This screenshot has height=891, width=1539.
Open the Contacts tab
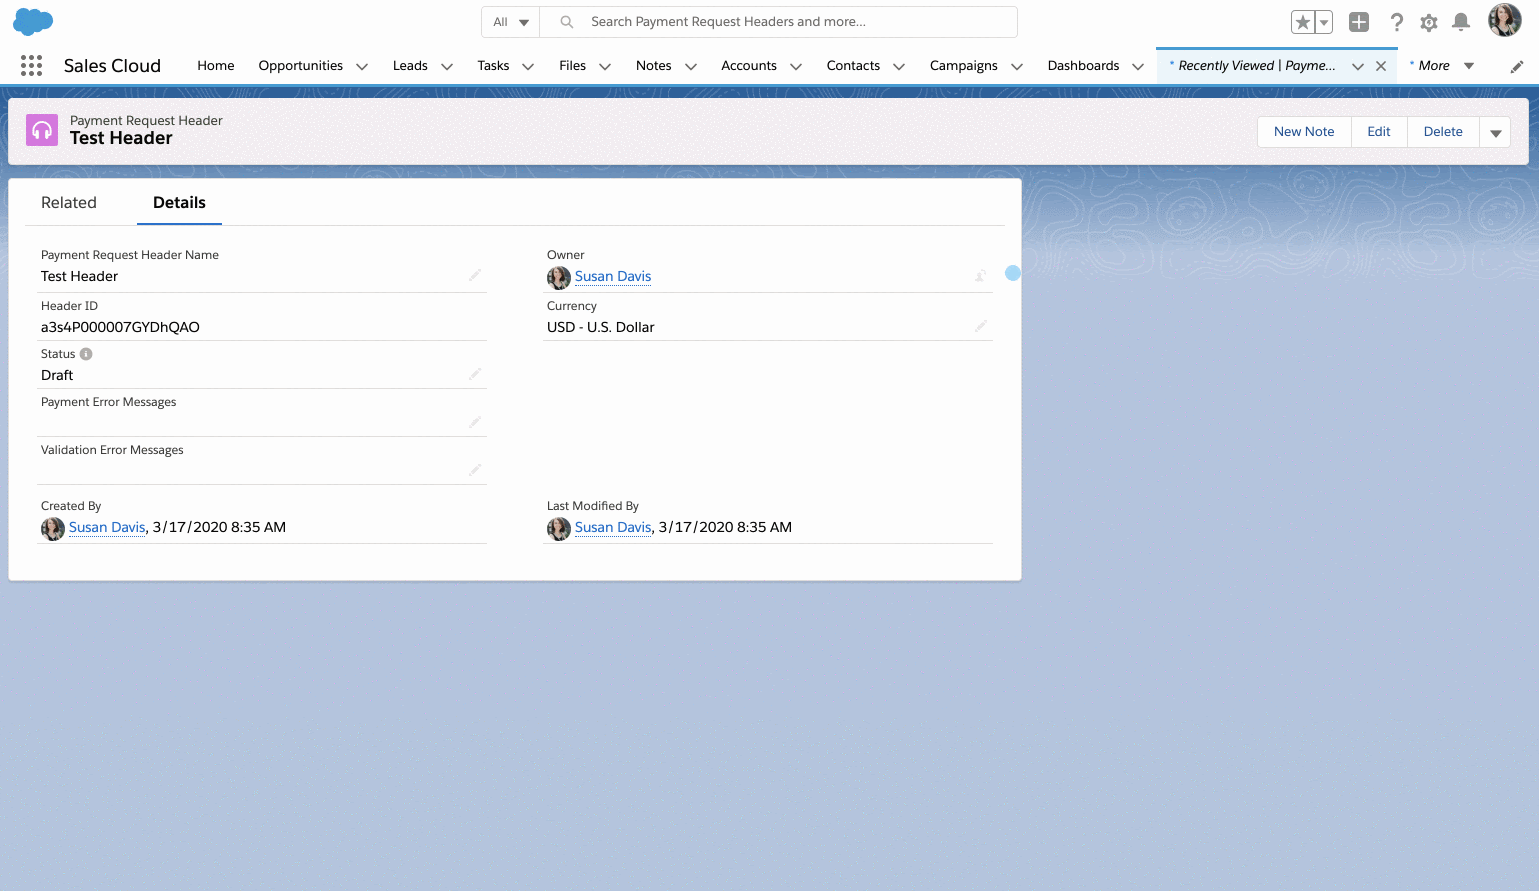[853, 66]
